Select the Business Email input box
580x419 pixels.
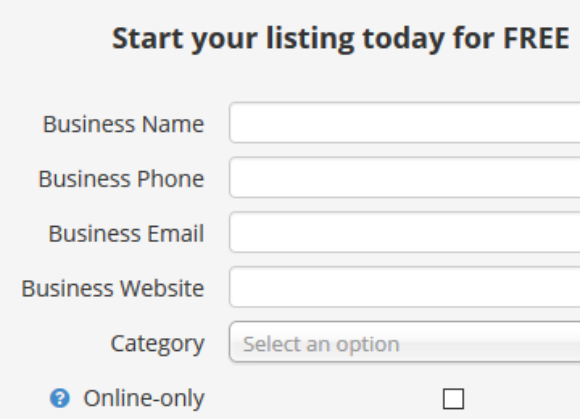click(x=405, y=232)
